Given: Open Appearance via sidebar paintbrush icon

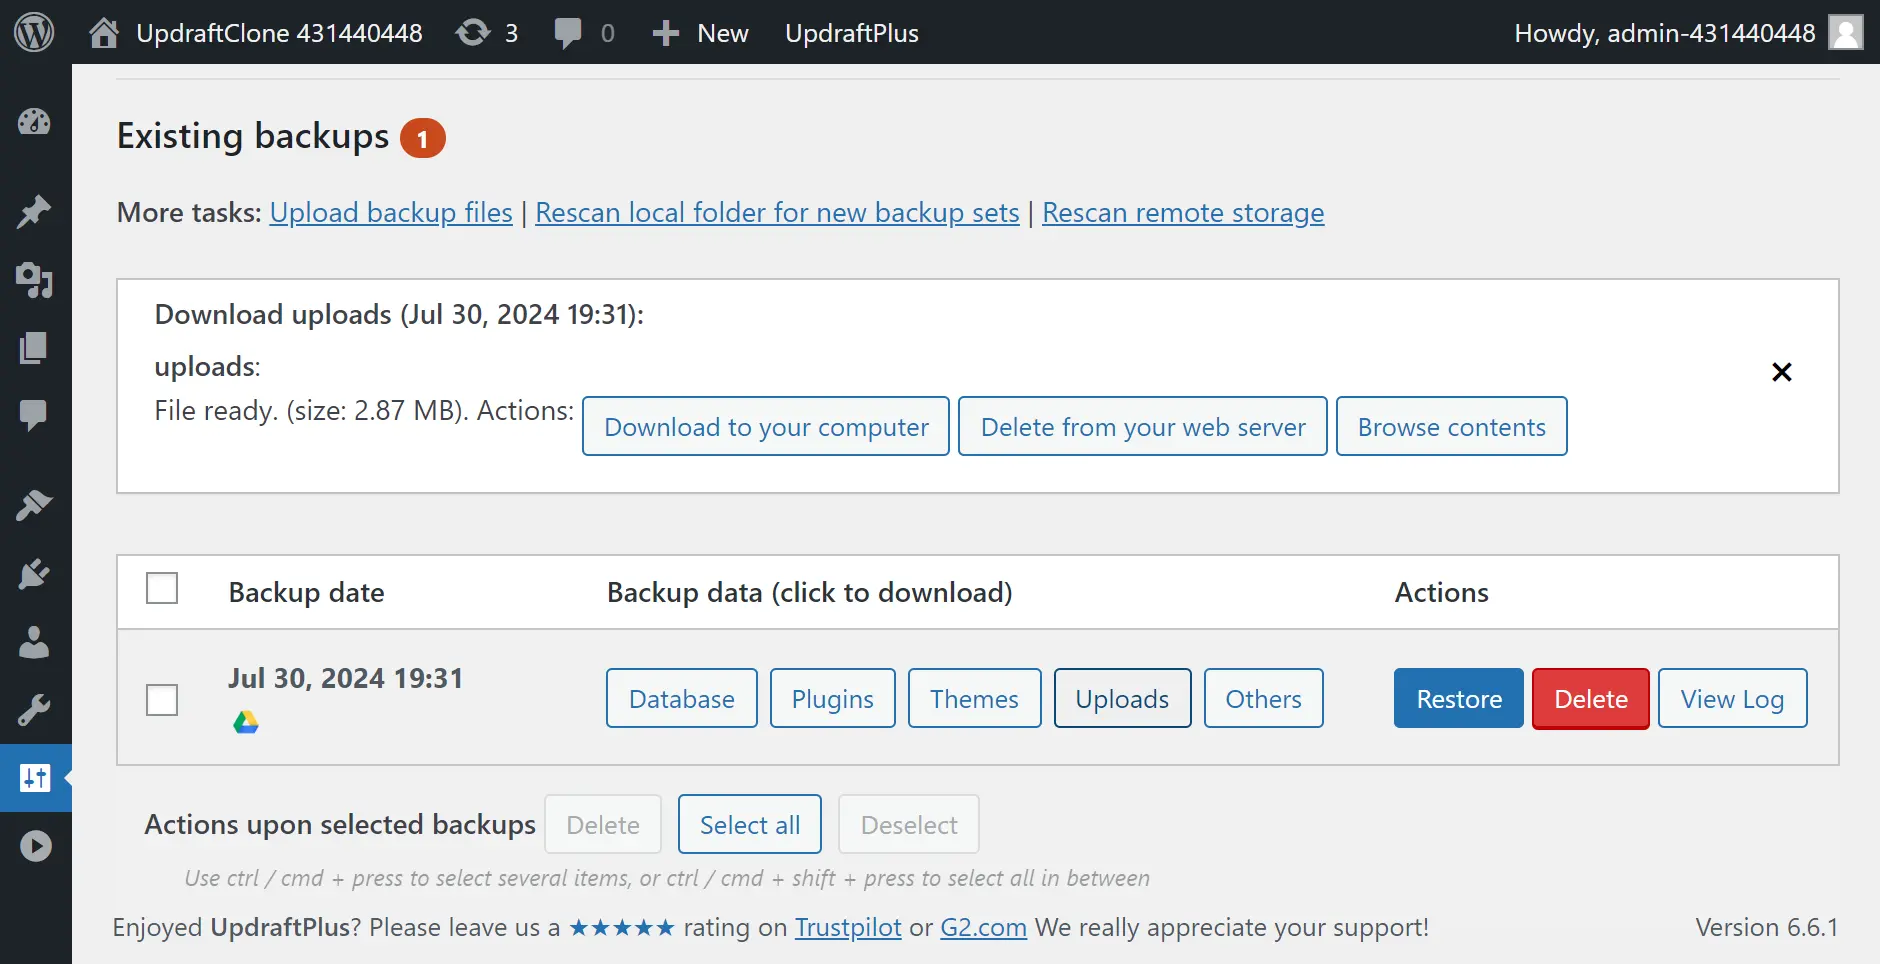Looking at the screenshot, I should (x=34, y=505).
